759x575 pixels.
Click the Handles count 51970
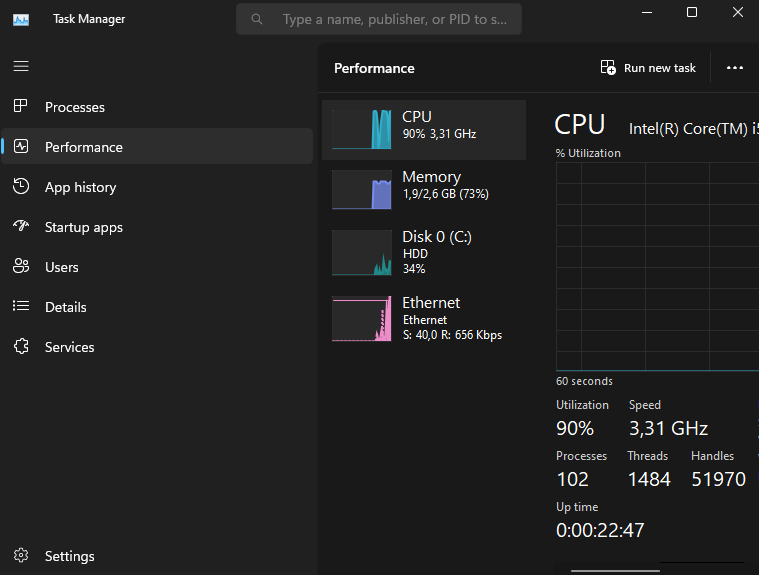click(x=718, y=479)
